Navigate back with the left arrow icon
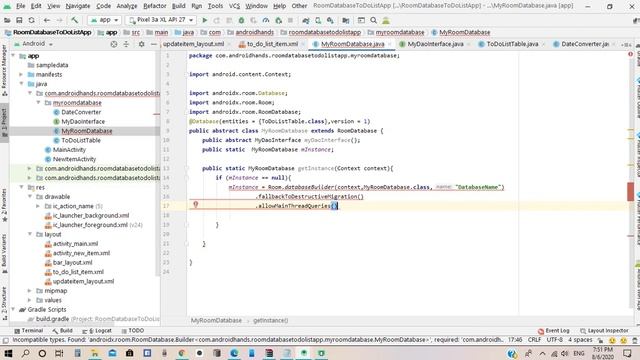The width and height of the screenshot is (640, 360). pyautogui.click(x=47, y=20)
